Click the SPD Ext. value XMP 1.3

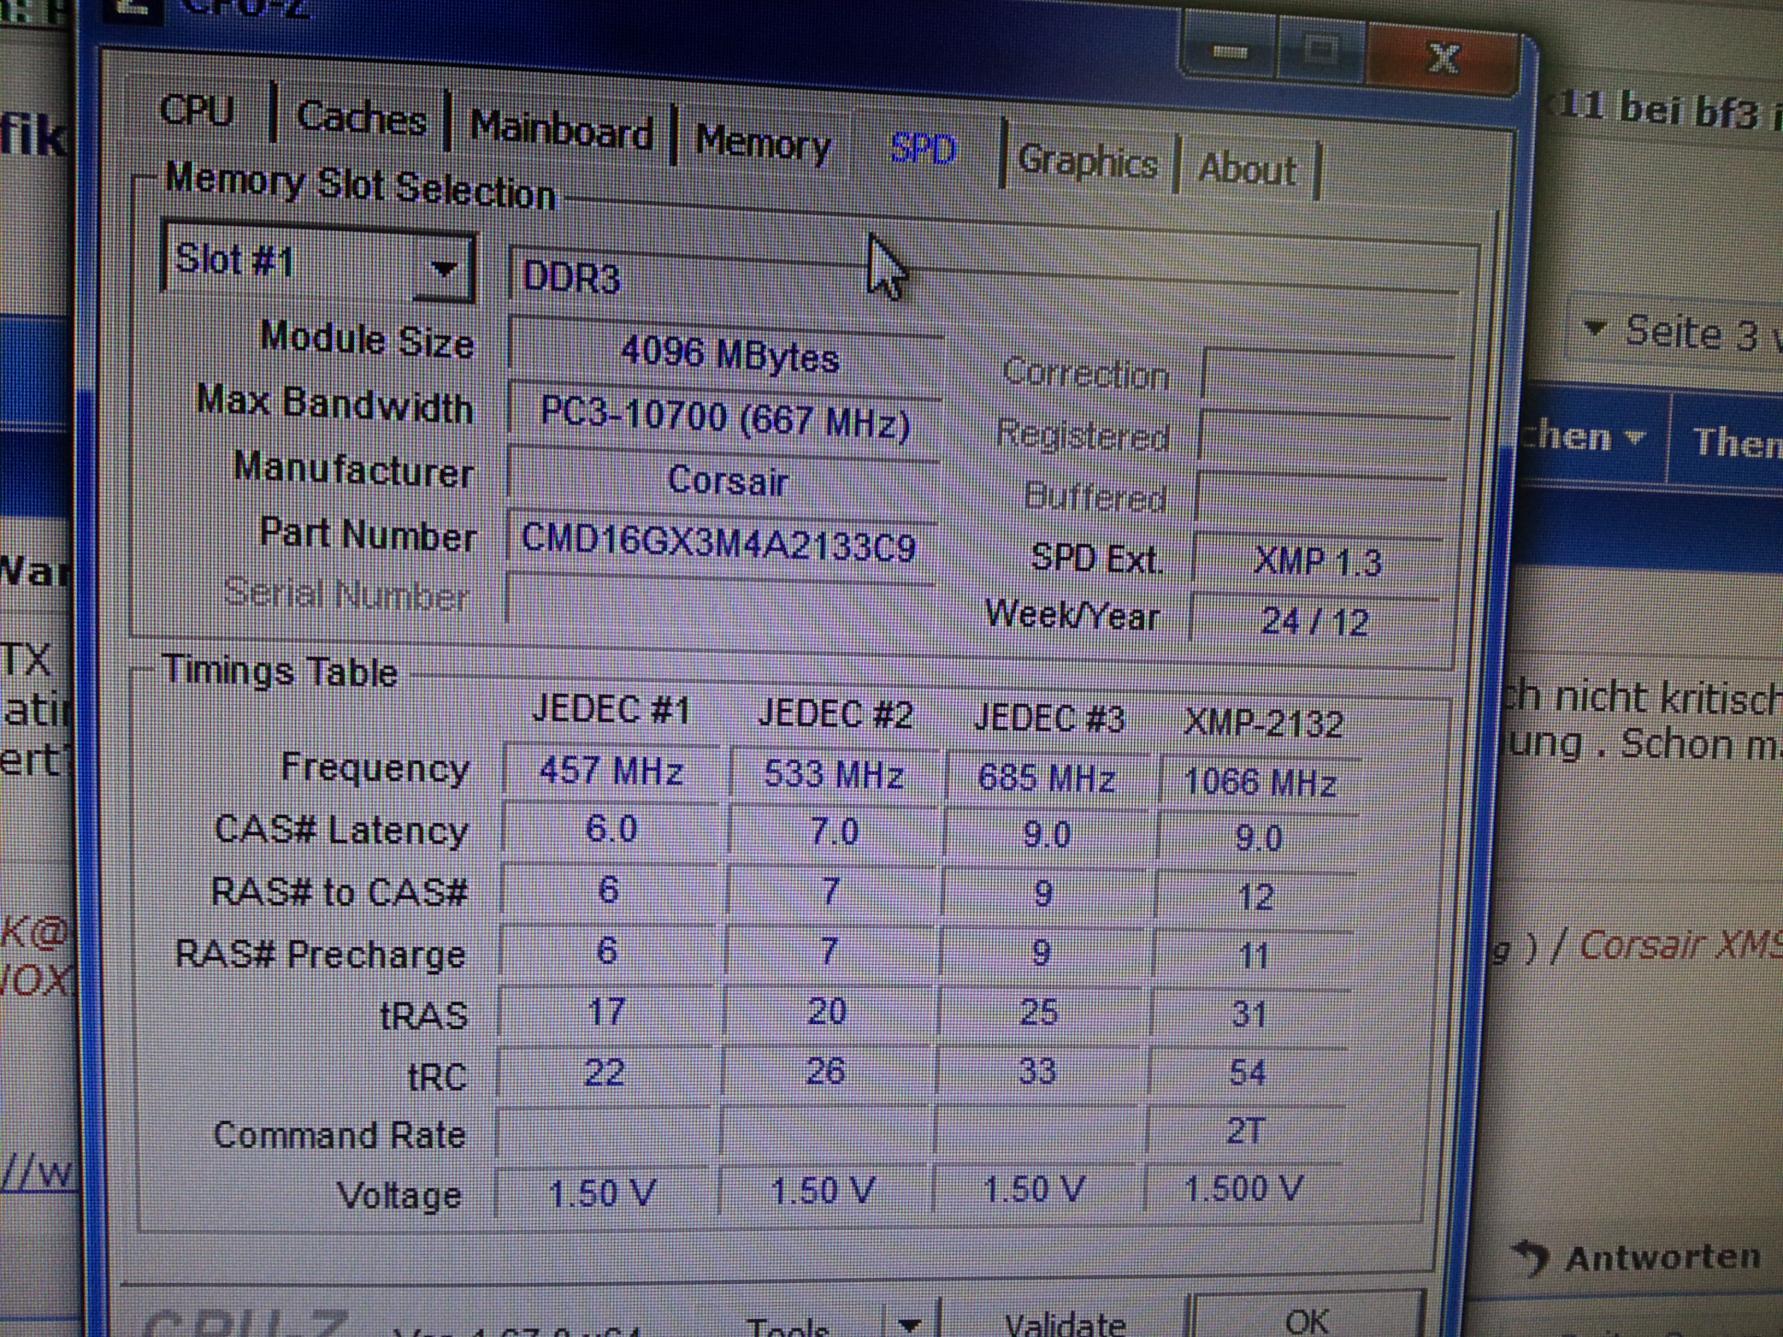1317,561
